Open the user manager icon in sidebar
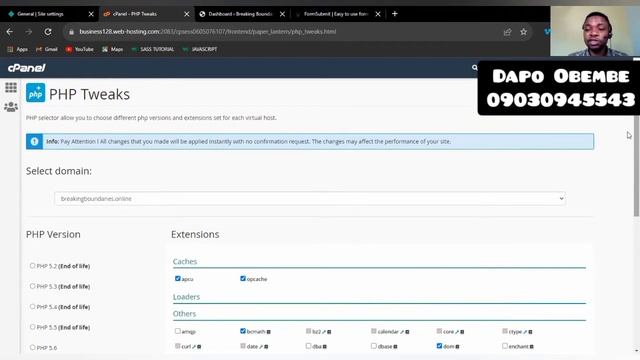640x360 pixels. point(11,107)
